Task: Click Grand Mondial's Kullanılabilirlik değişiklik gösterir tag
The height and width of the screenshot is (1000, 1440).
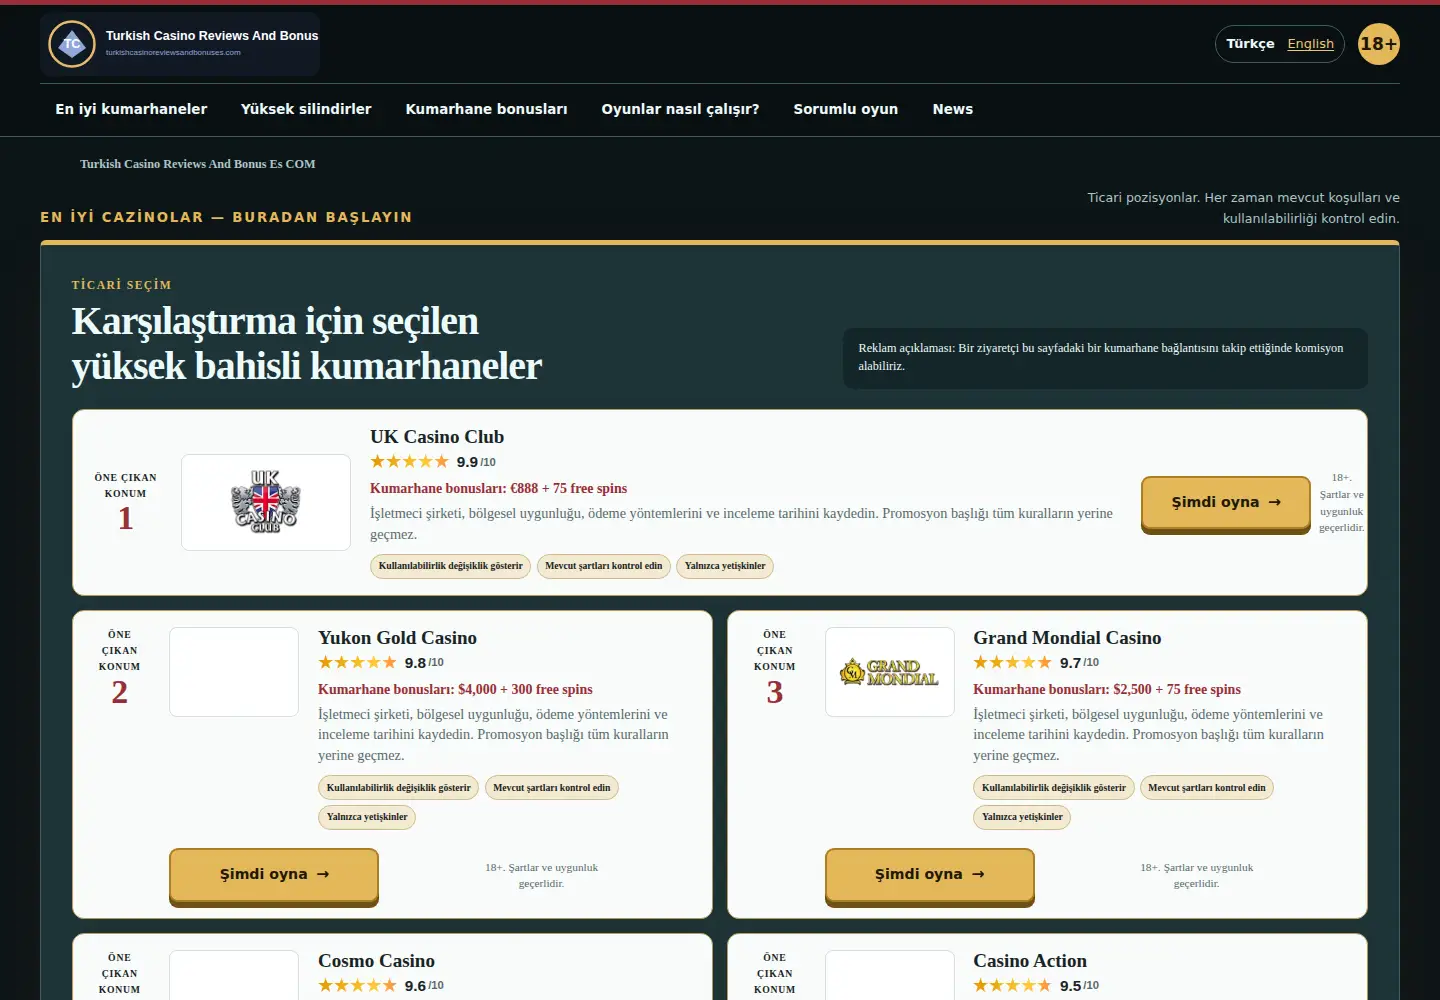Action: (x=1054, y=788)
